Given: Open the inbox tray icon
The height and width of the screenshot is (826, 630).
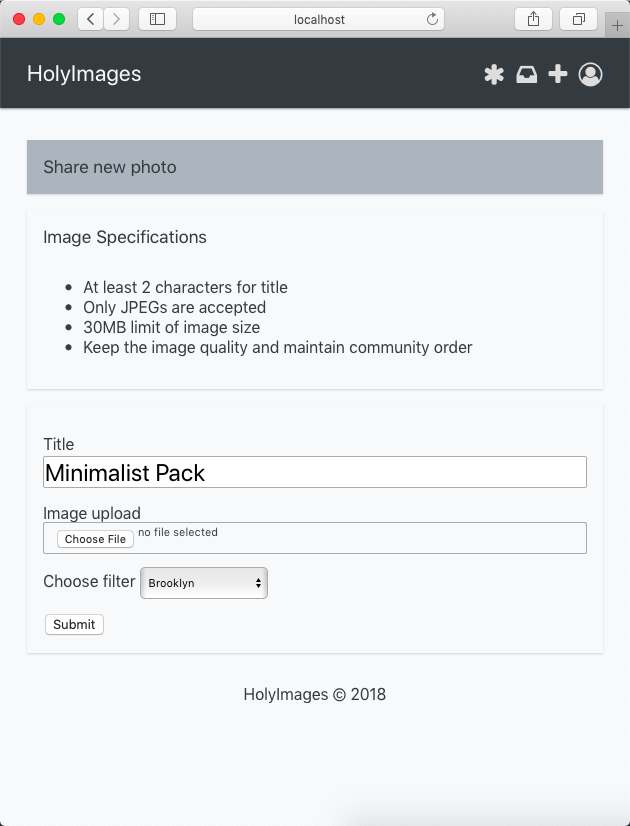Looking at the screenshot, I should pyautogui.click(x=526, y=75).
